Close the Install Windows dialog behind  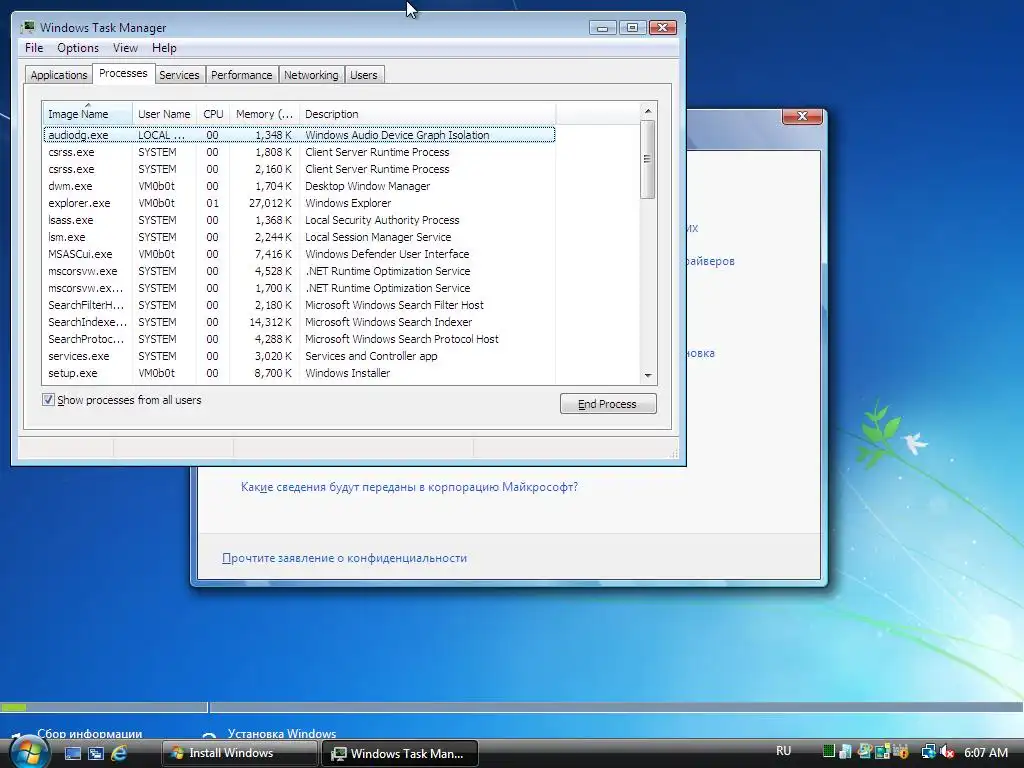802,116
